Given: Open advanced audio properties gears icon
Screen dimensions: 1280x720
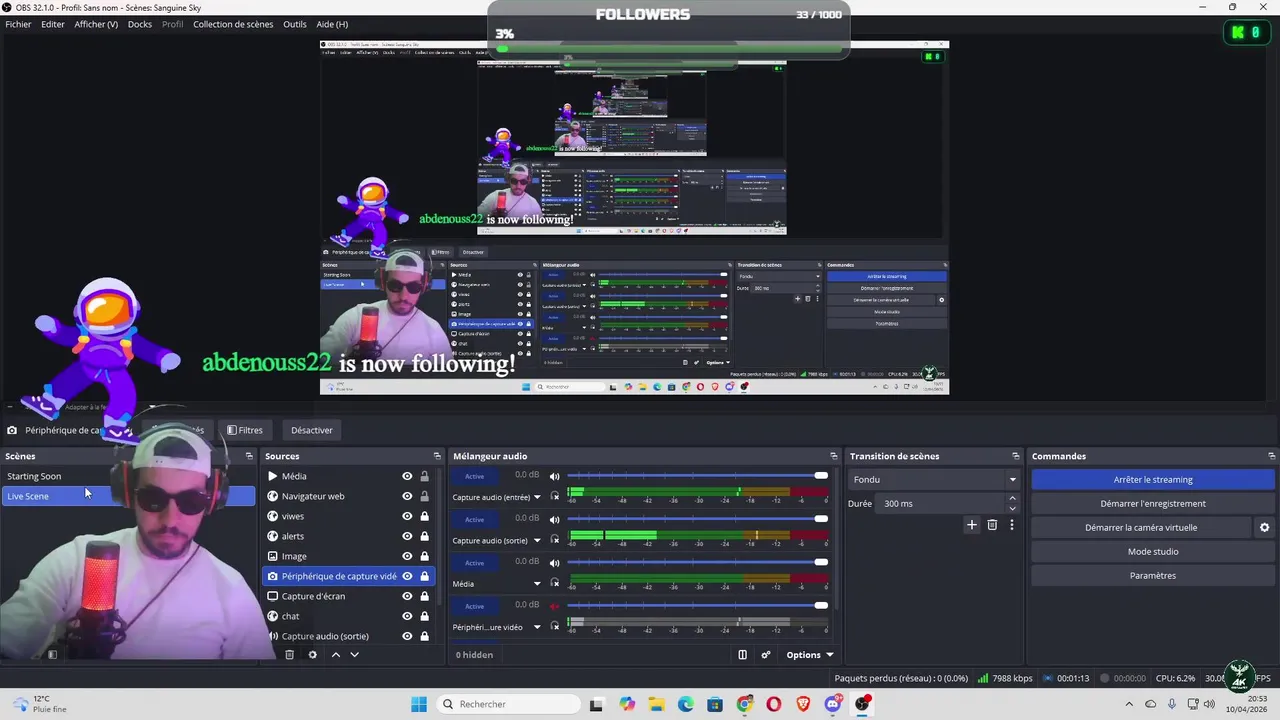Looking at the screenshot, I should click(x=766, y=655).
